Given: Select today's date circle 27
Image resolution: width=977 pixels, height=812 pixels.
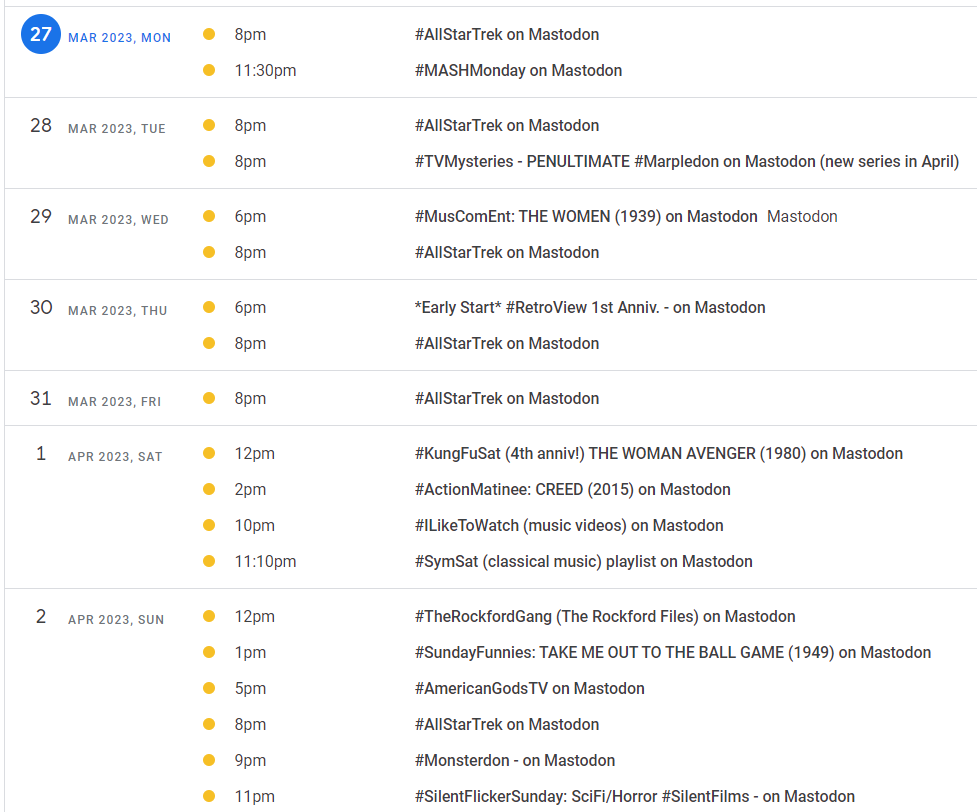Looking at the screenshot, I should pyautogui.click(x=41, y=34).
